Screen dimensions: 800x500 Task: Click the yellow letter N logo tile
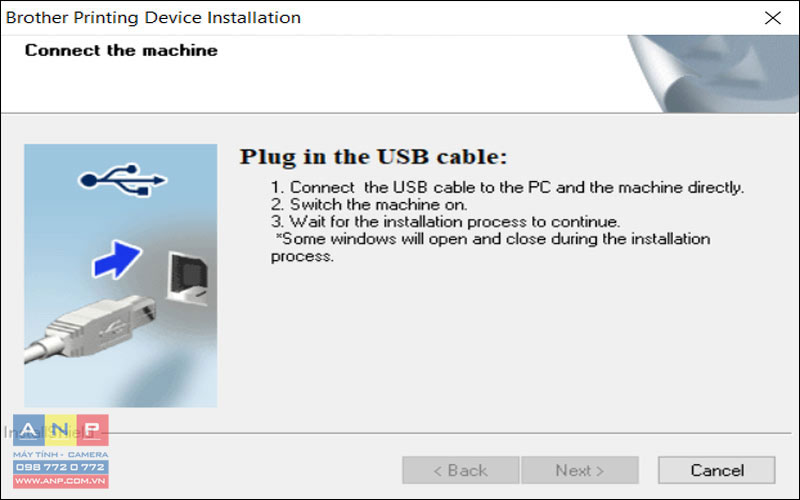pos(61,430)
